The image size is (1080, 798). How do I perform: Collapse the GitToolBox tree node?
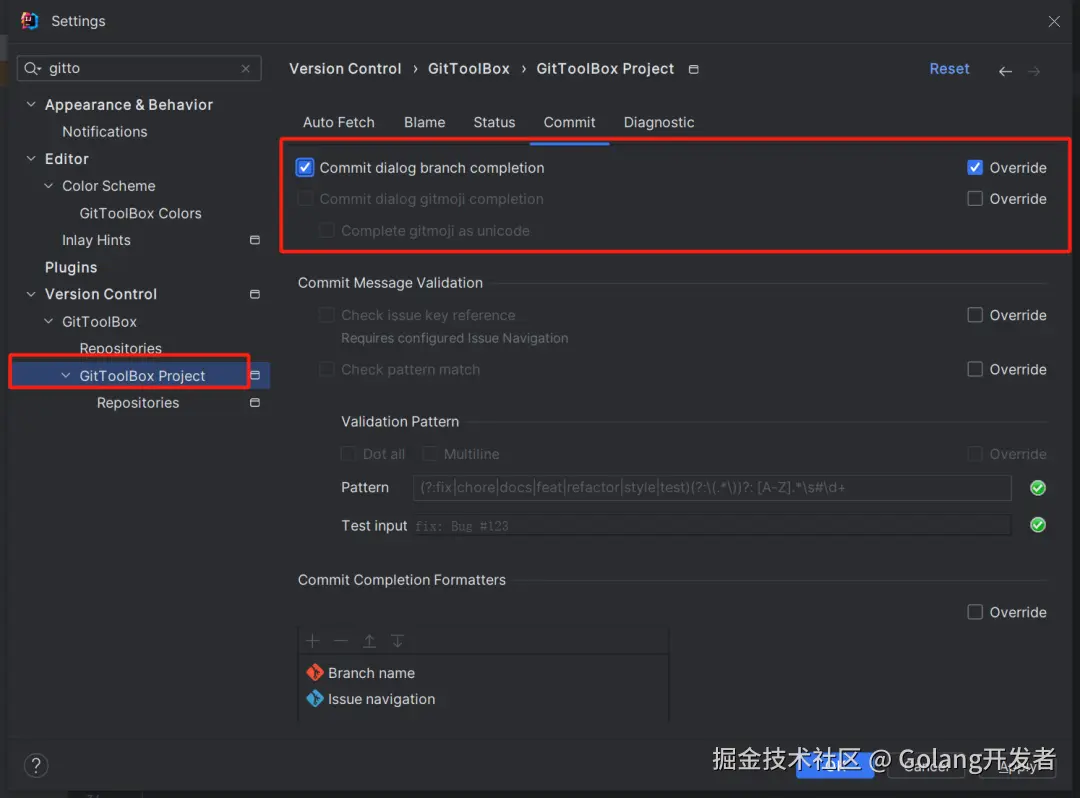click(48, 322)
